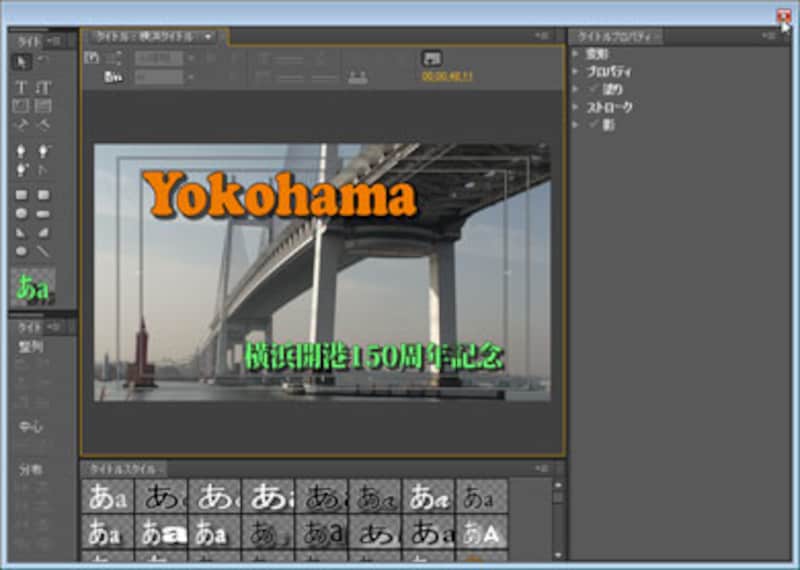
Task: Pick the Rectangle shape tool
Action: 21,195
